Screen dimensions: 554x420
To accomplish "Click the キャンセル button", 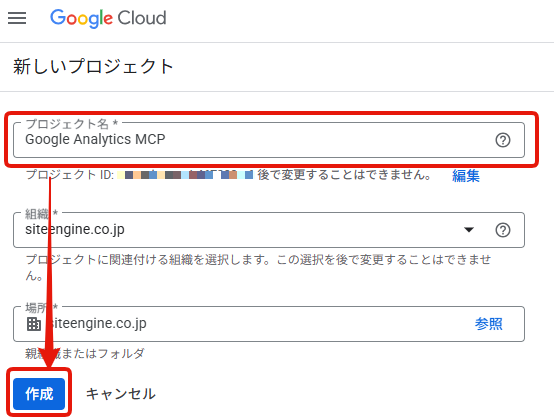I will 120,394.
